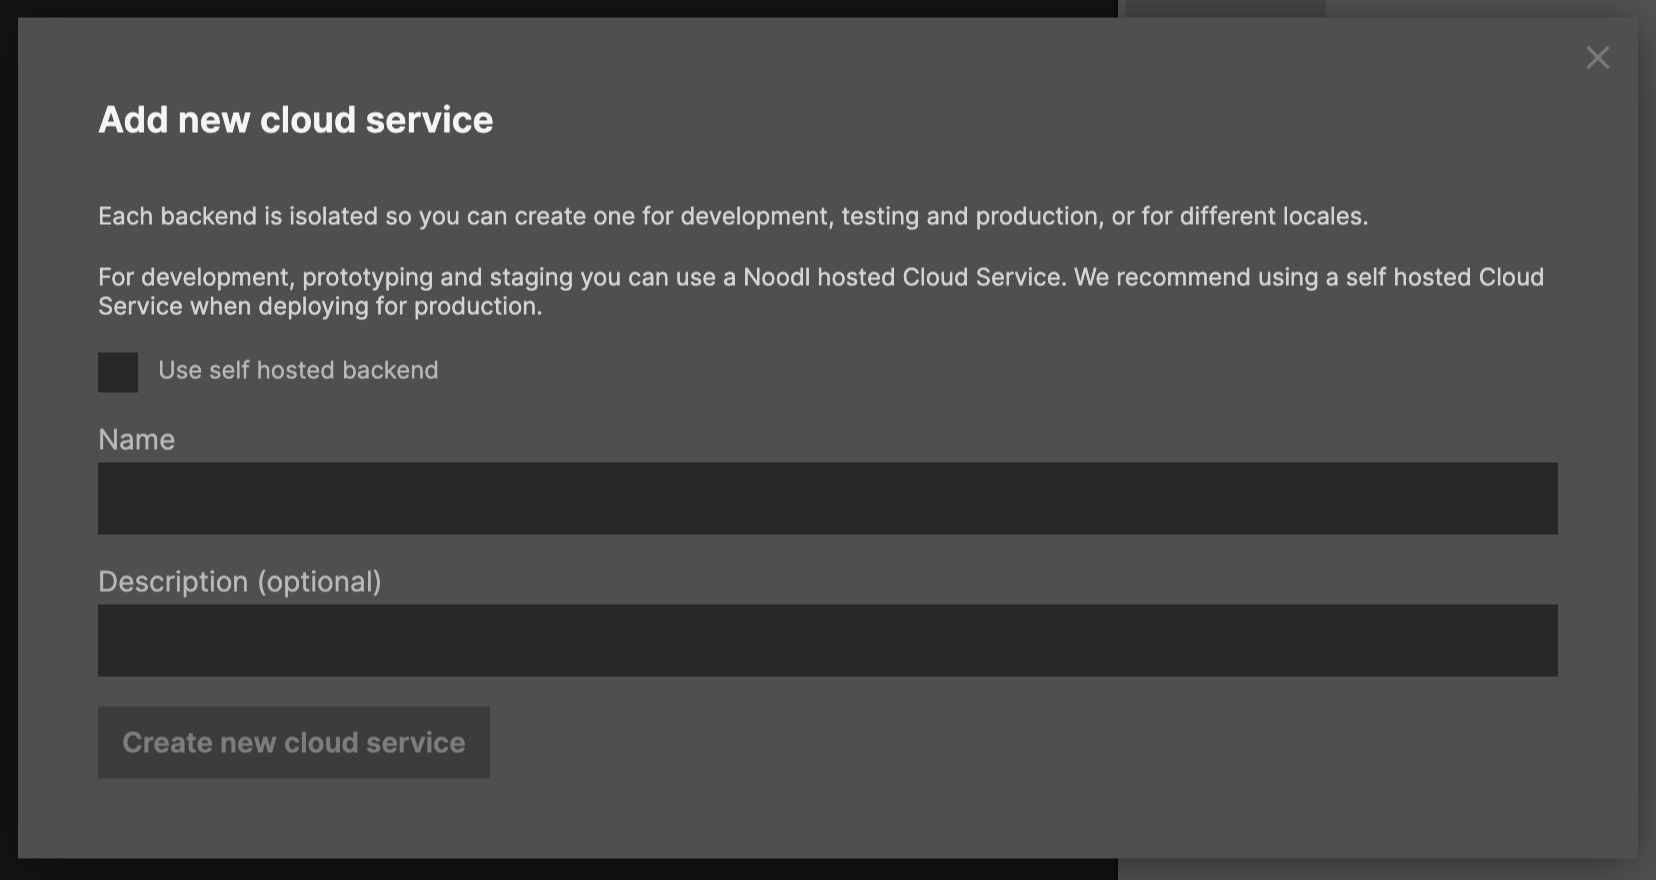Viewport: 1656px width, 880px height.
Task: Focus the Description (optional) input field
Action: 827,640
